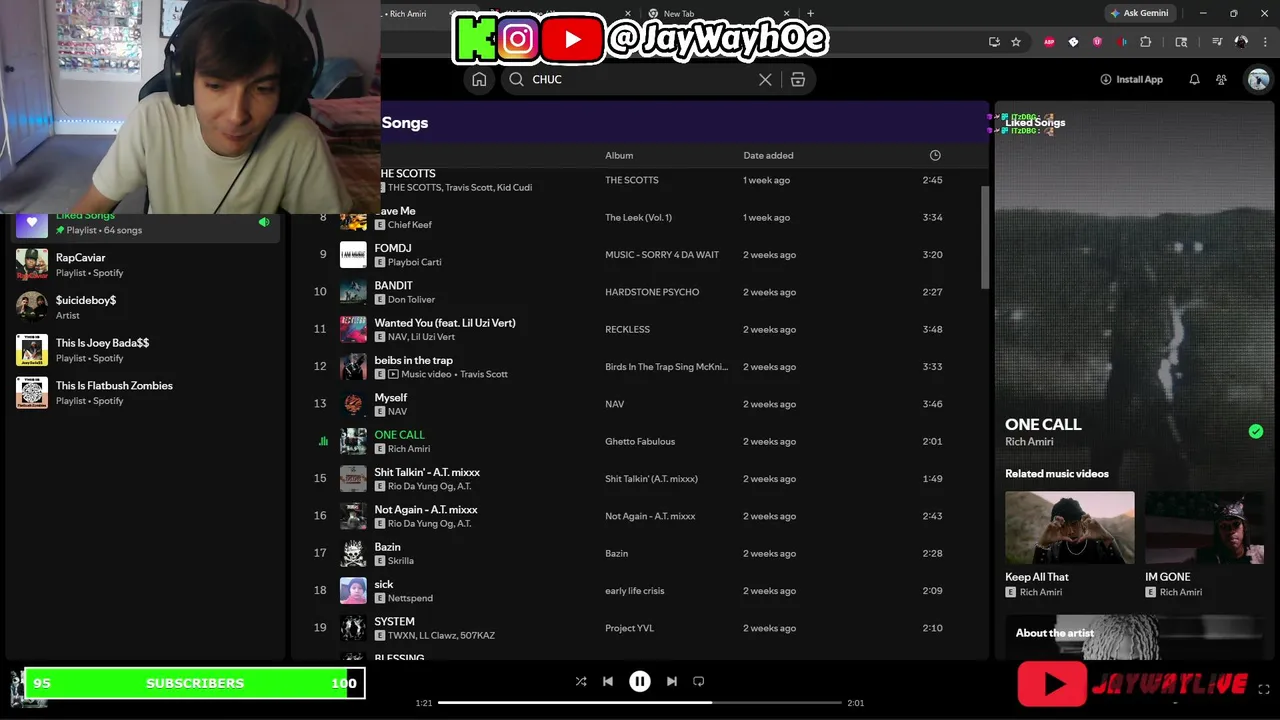This screenshot has height=720, width=1280.
Task: Bookmark page with star icon
Action: coord(1016,42)
